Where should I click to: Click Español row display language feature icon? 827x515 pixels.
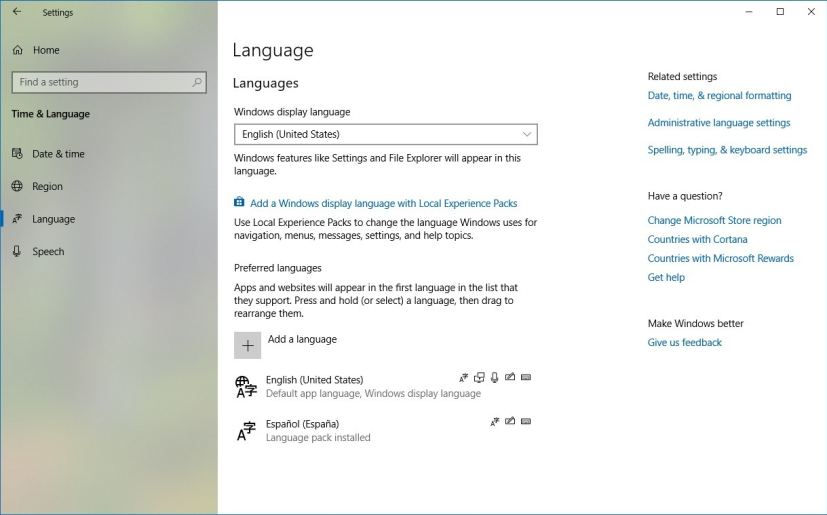(494, 422)
